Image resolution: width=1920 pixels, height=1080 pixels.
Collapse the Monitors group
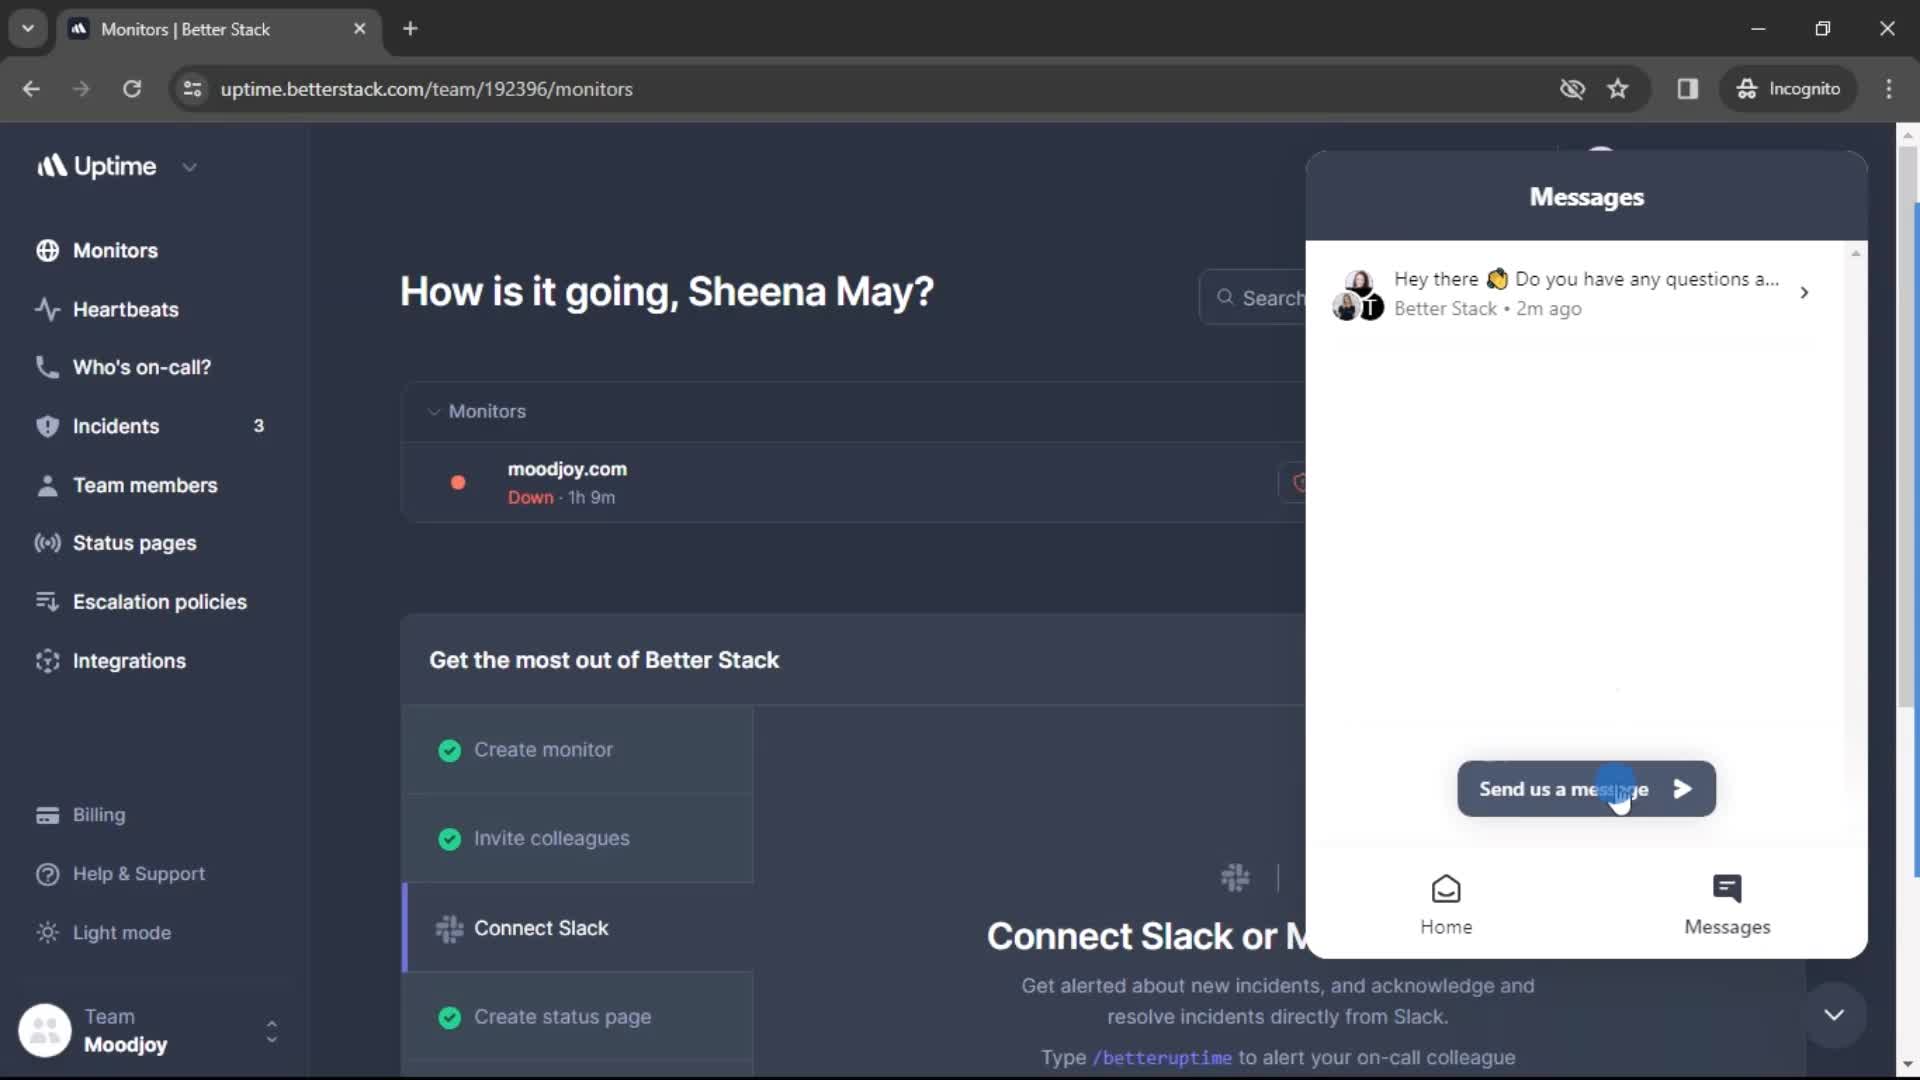click(x=434, y=411)
